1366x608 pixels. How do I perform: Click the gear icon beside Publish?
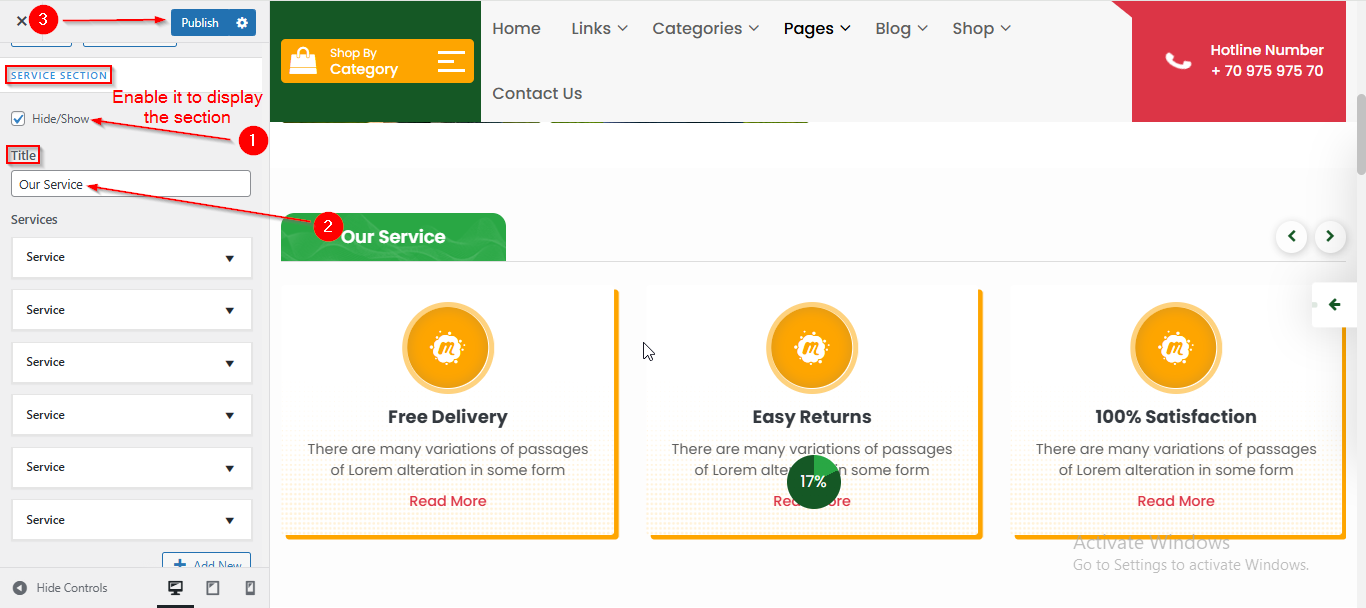click(242, 23)
